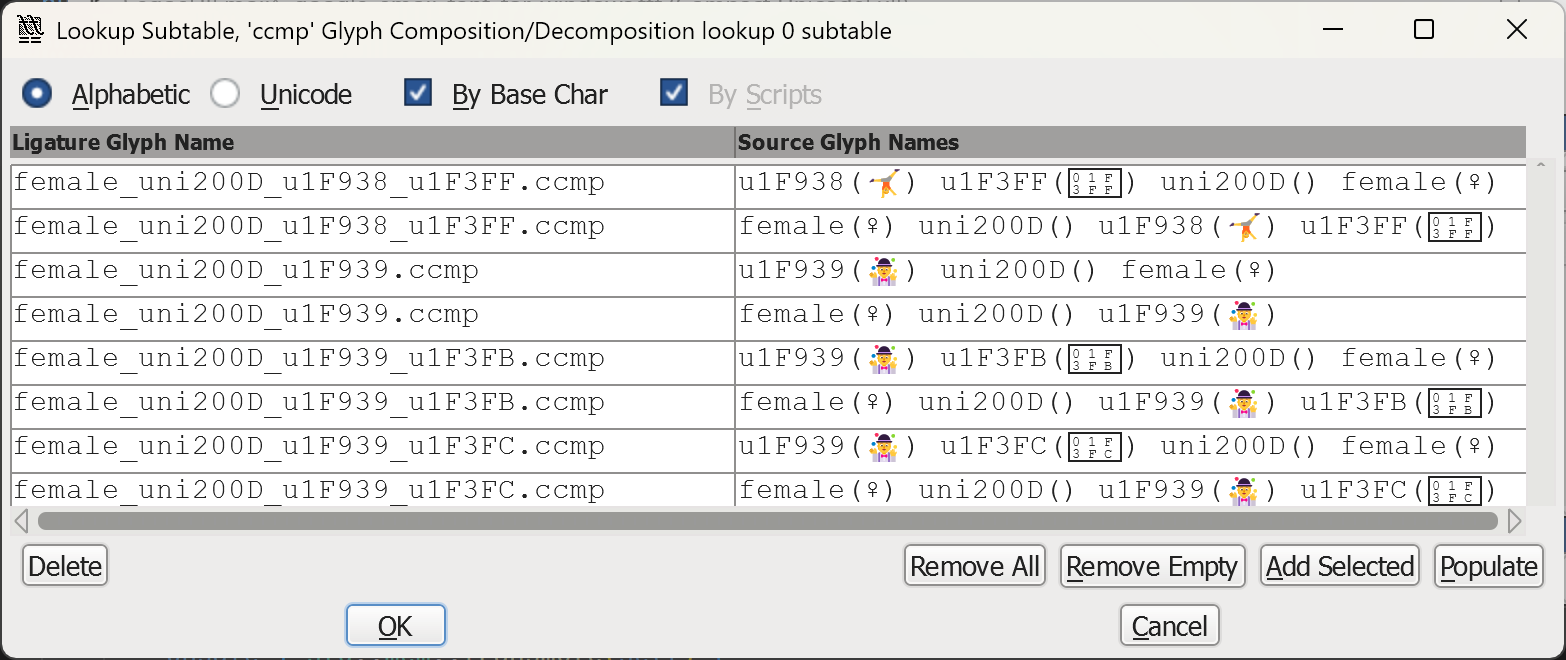Screen dimensions: 1566x660
Task: Maximize the Lookup Subtable window
Action: 1423,30
